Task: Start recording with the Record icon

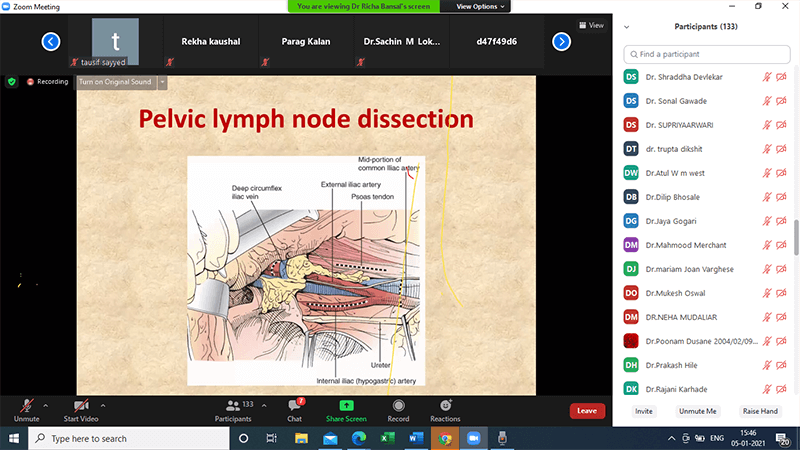Action: click(x=398, y=406)
